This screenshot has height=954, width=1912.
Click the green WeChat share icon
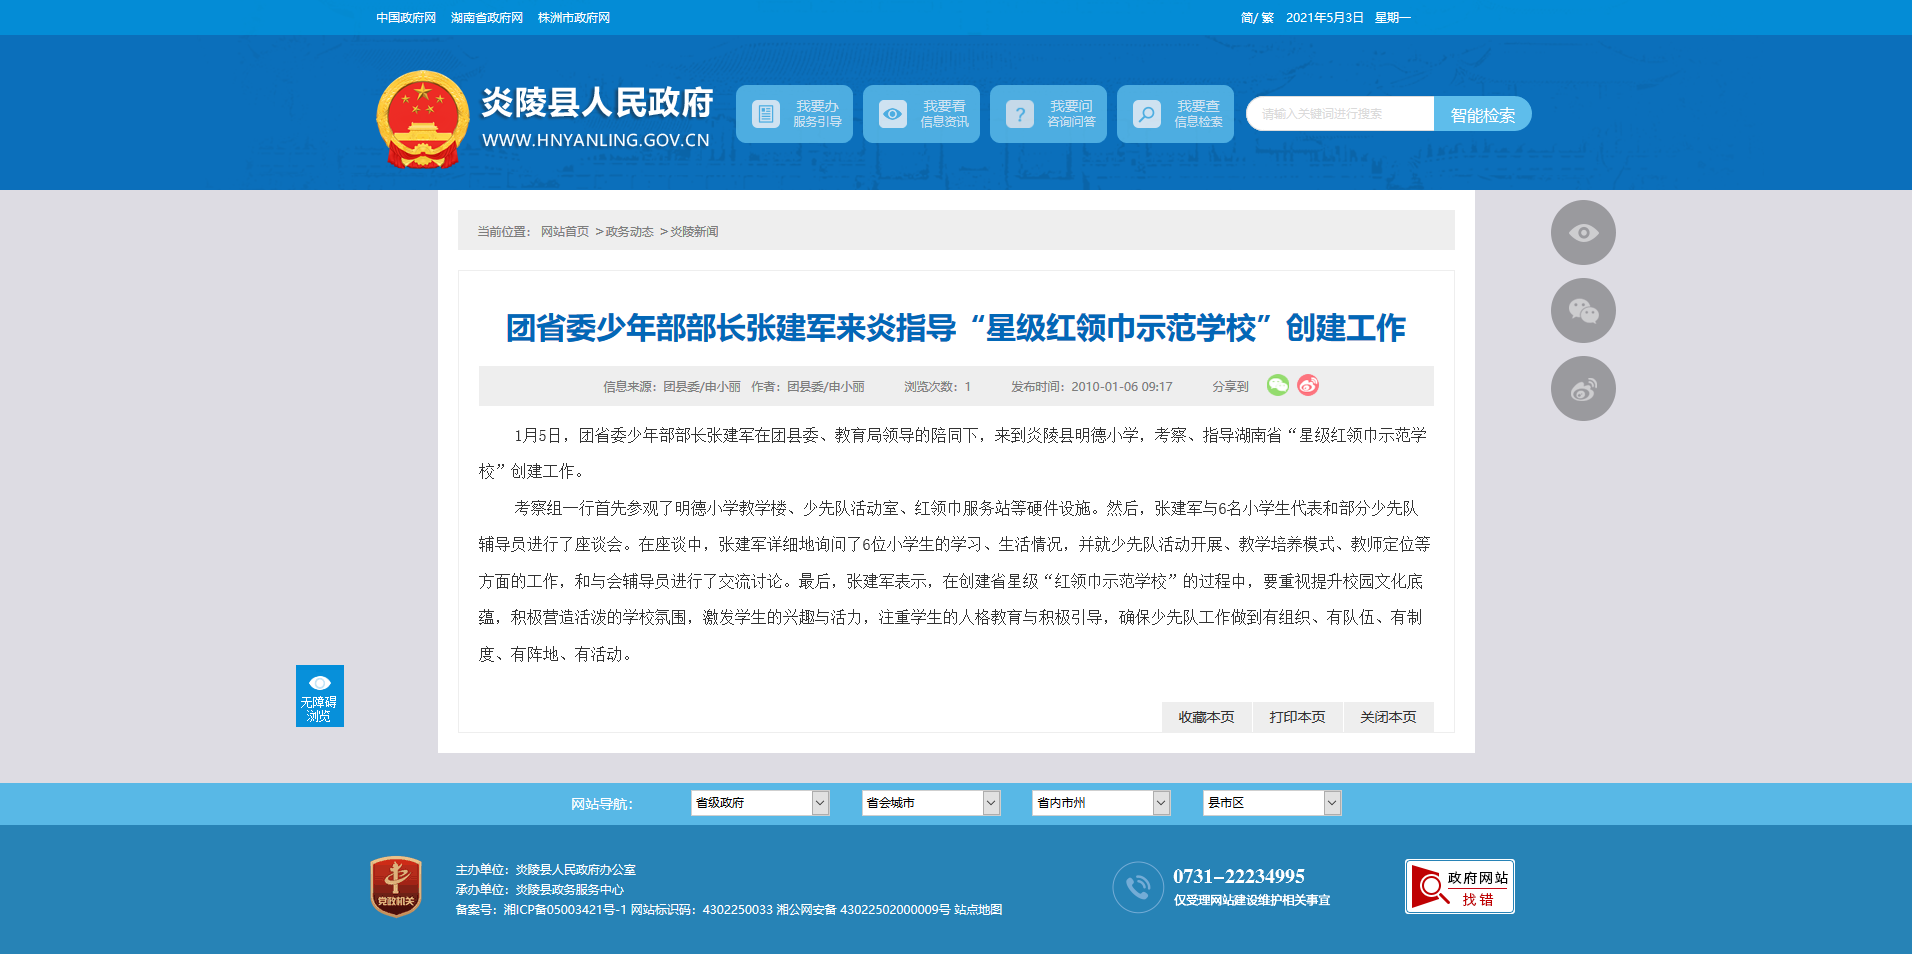(x=1277, y=386)
